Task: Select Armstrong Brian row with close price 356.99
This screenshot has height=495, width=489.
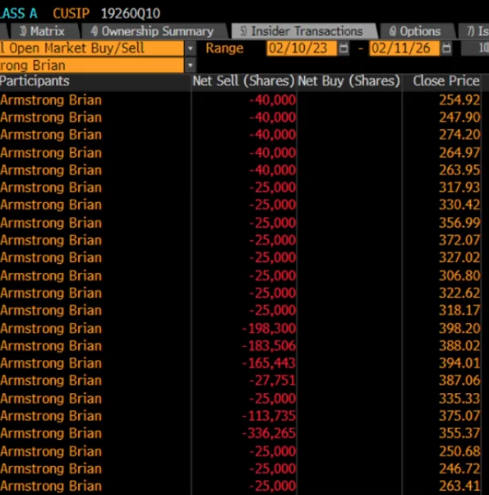Action: [240, 223]
